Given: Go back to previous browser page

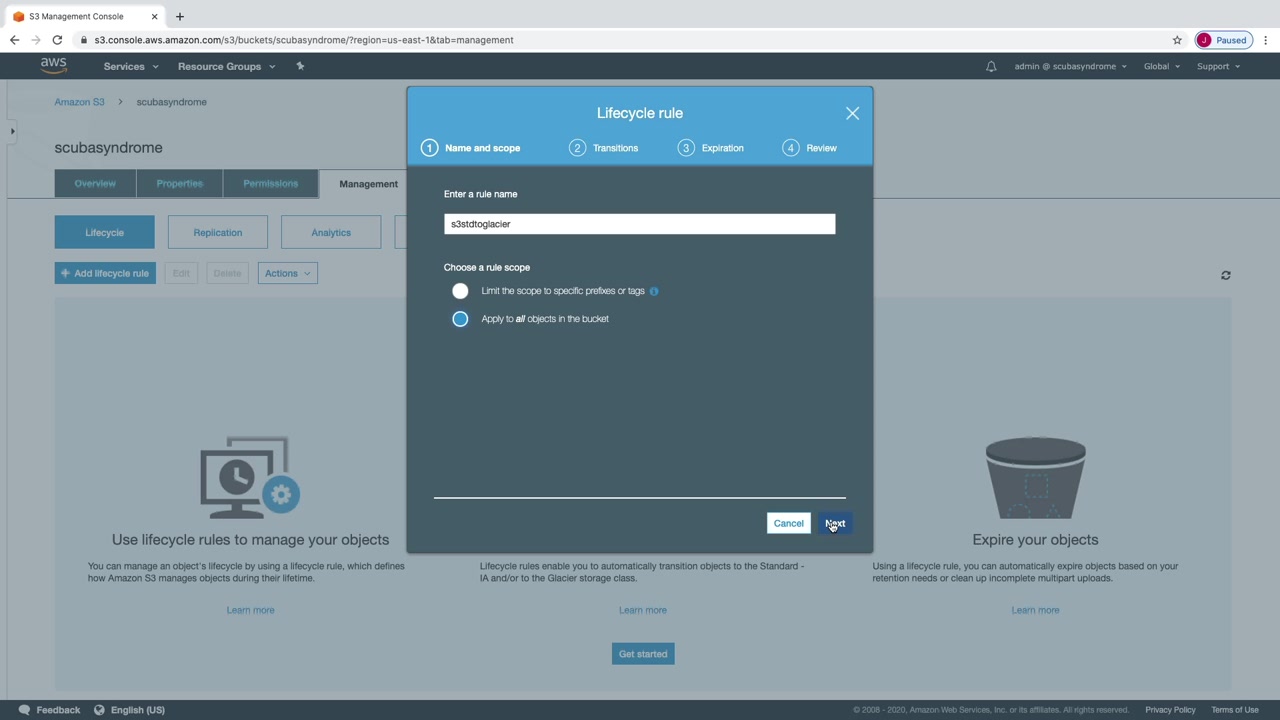Looking at the screenshot, I should point(14,40).
